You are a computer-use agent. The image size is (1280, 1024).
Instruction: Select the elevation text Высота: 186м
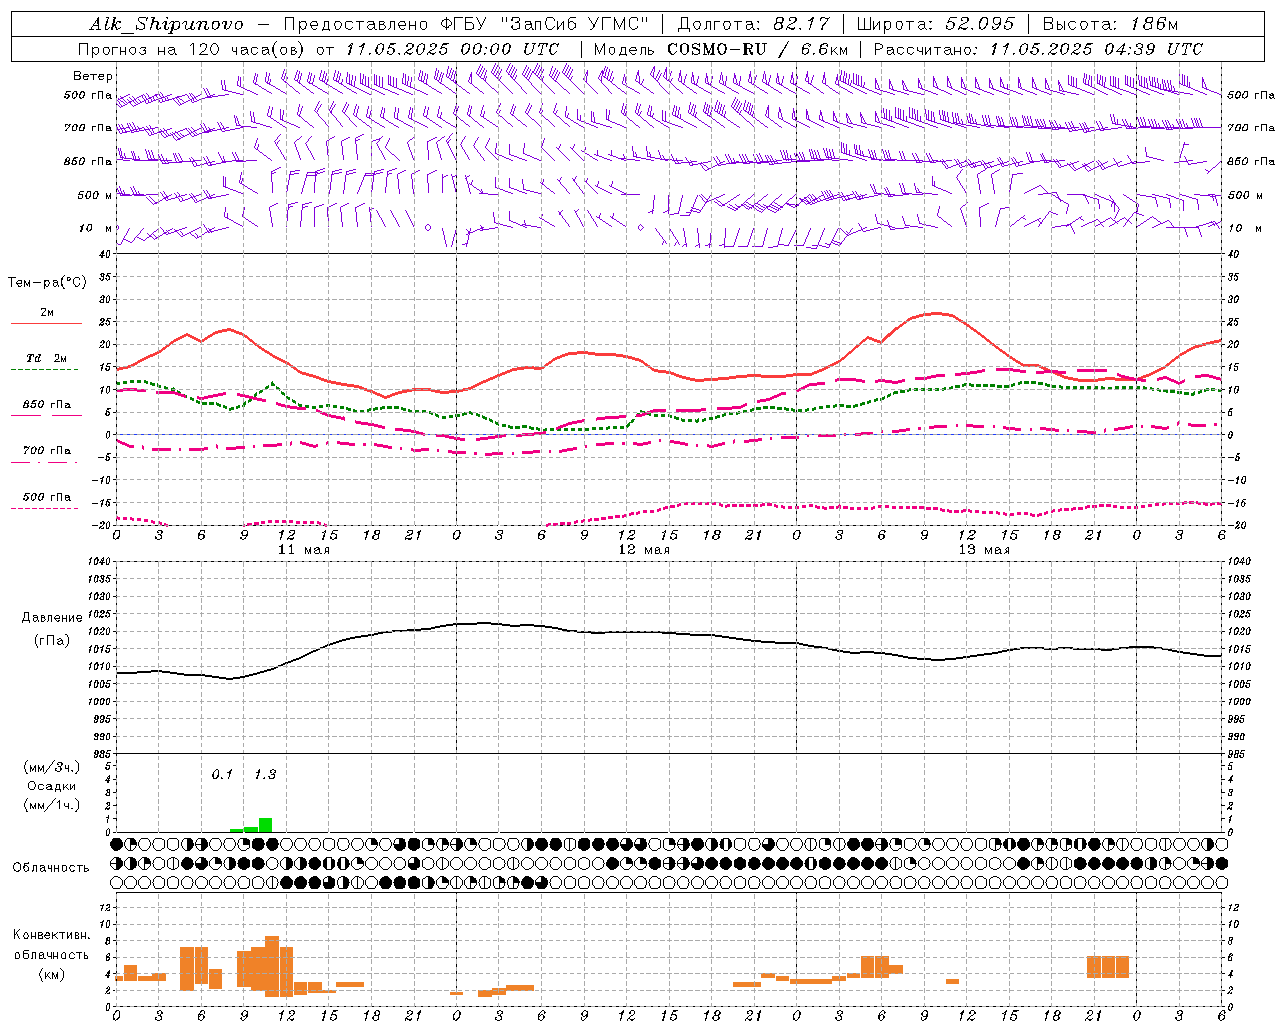coord(1111,24)
